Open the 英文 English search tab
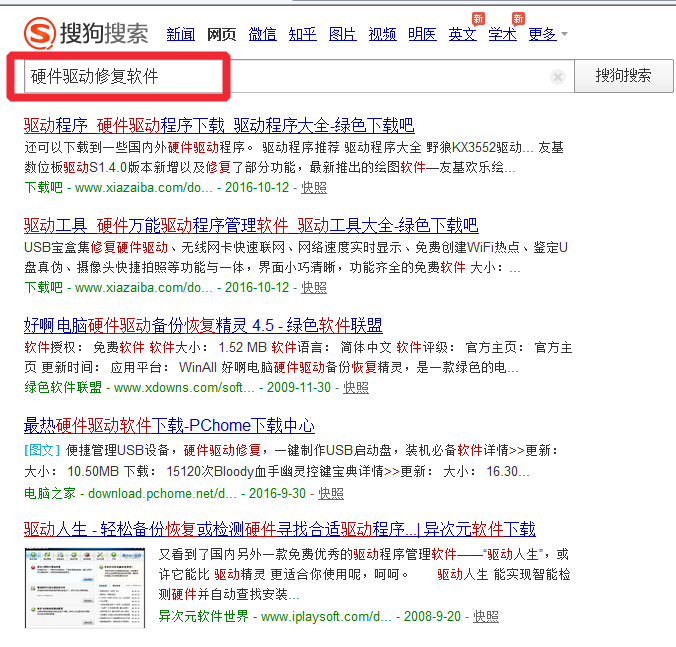676x647 pixels. (x=463, y=34)
